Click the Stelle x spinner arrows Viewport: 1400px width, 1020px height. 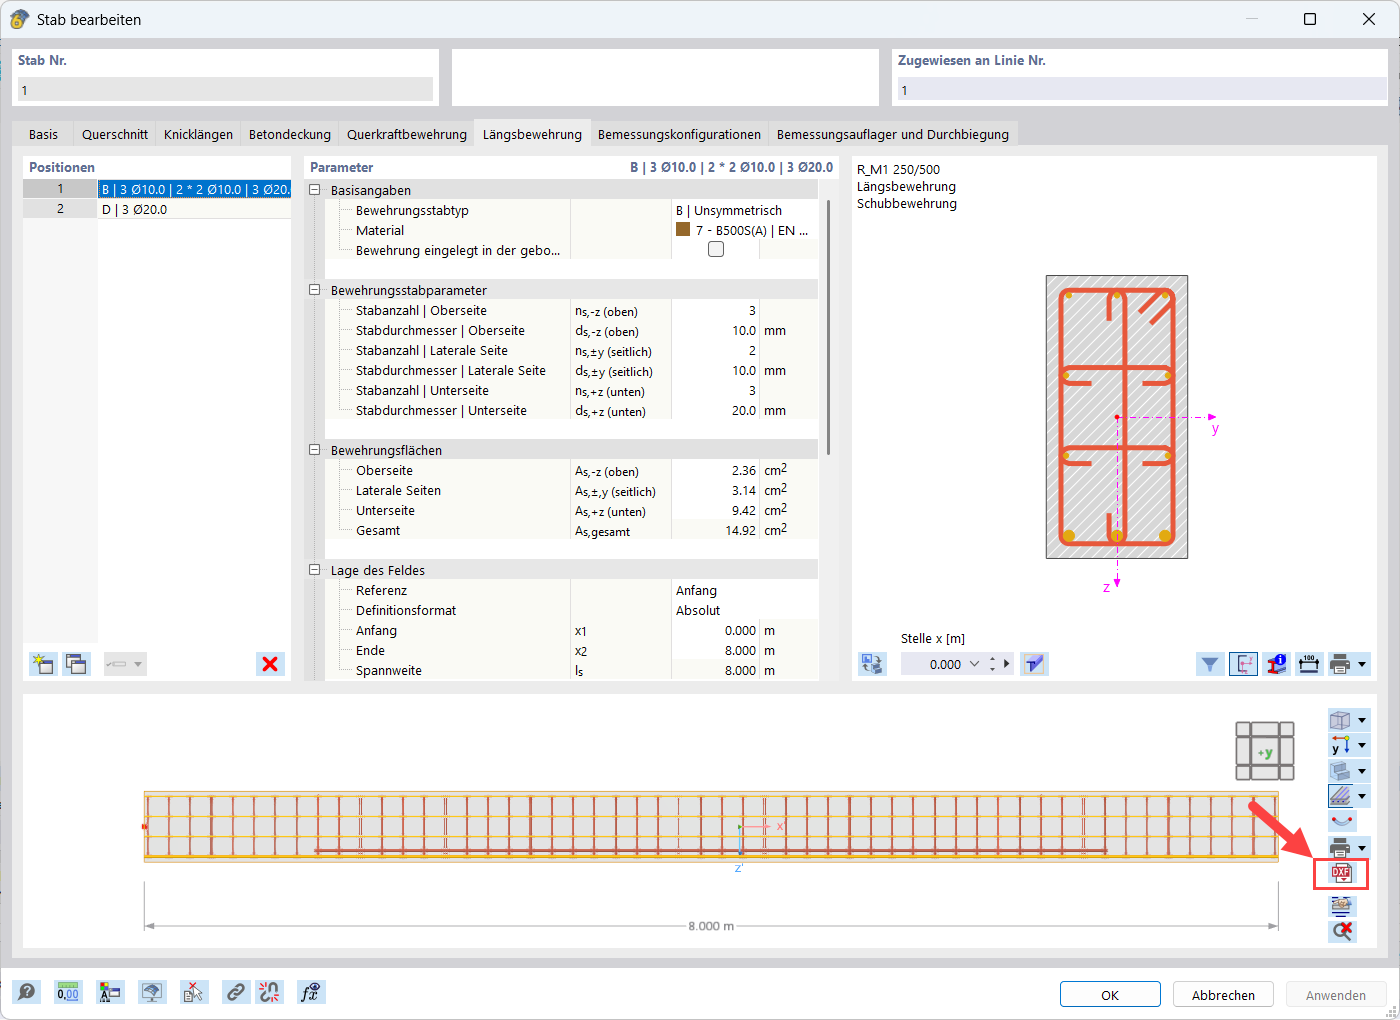[992, 664]
